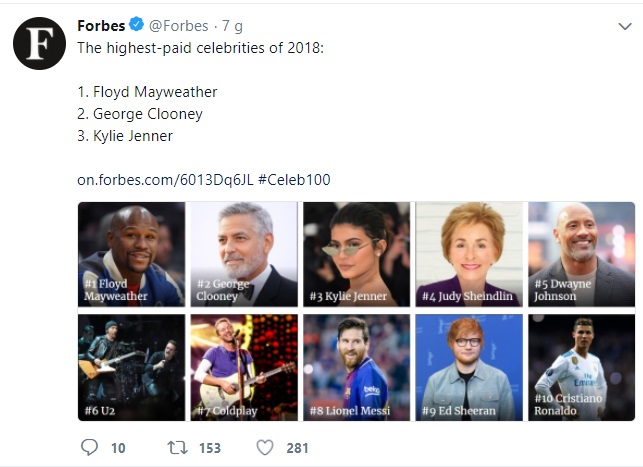
Task: Click the blue verified badge icon
Action: point(137,25)
